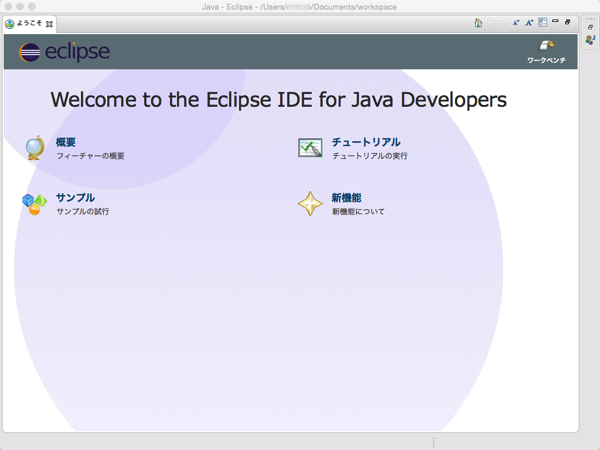Image resolution: width=600 pixels, height=450 pixels.
Task: Open the 概要 overview link
Action: [66, 143]
